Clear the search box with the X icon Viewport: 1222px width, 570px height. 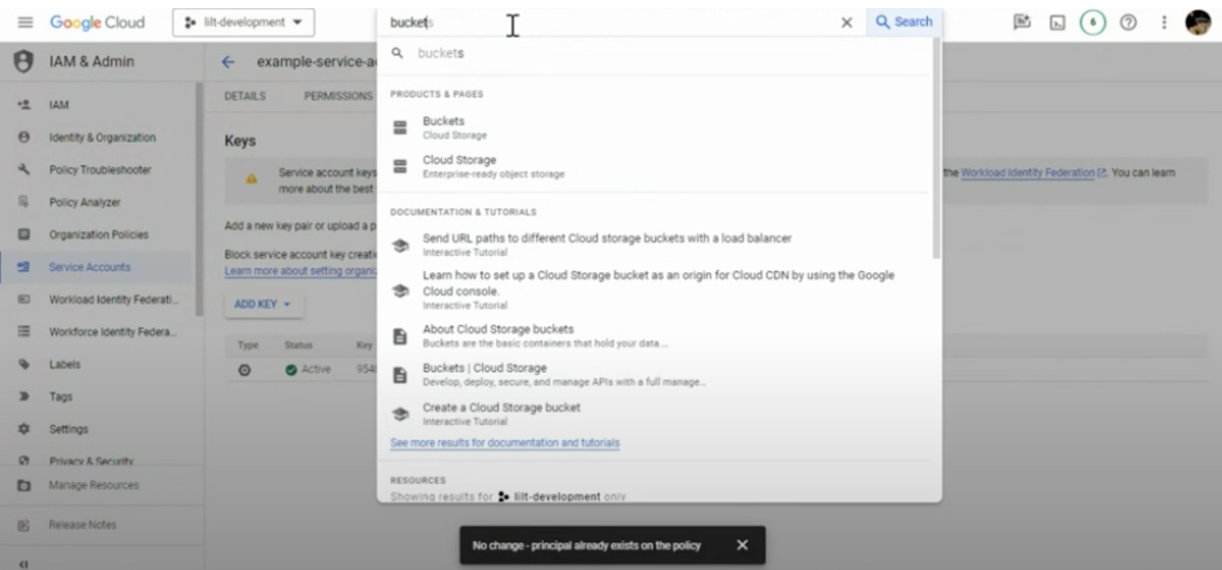pyautogui.click(x=846, y=22)
